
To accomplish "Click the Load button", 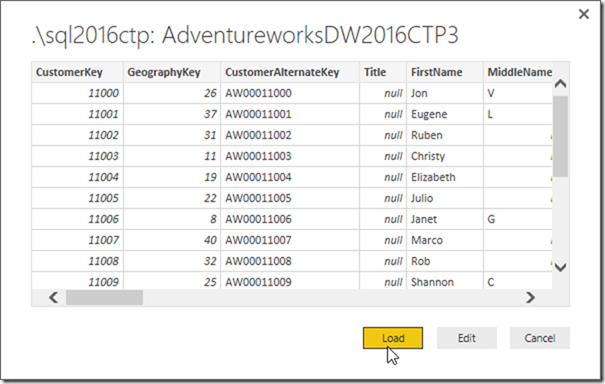I will click(x=393, y=338).
